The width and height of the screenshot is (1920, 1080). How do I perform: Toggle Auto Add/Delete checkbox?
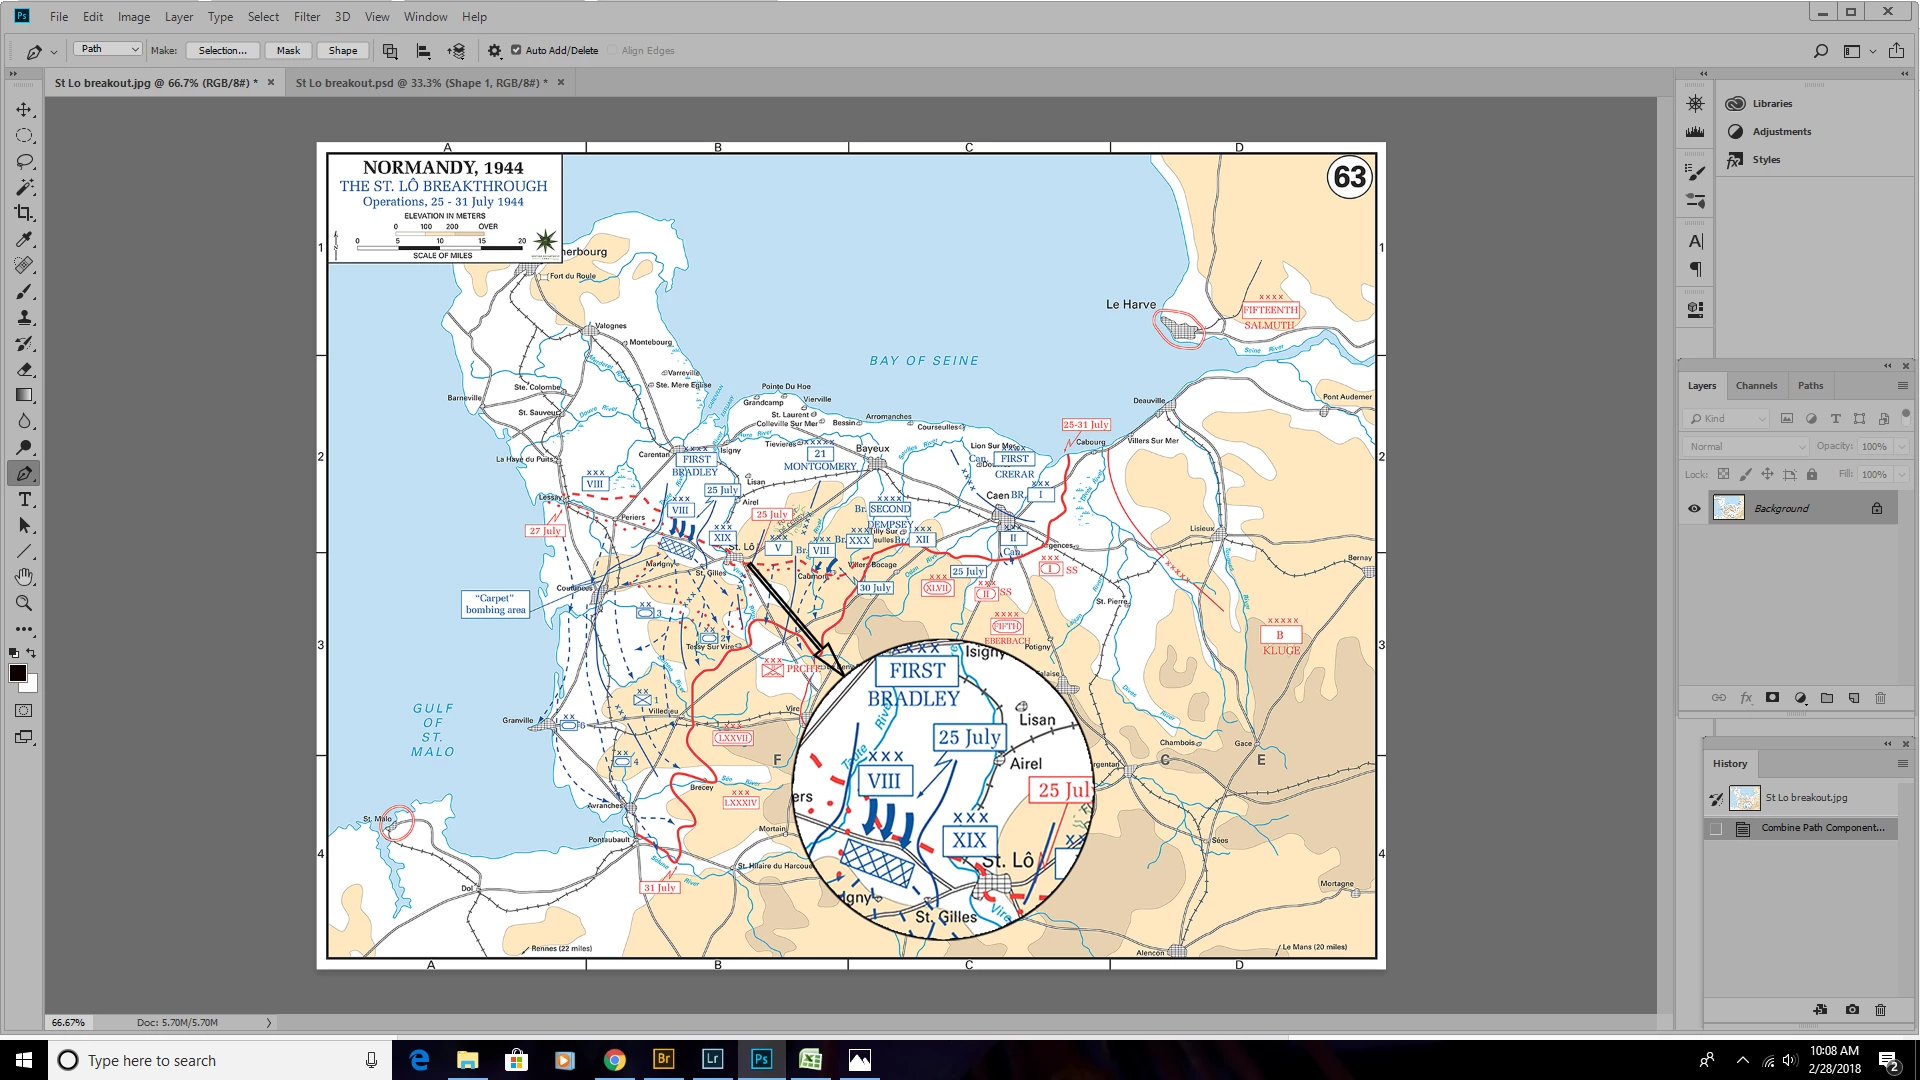[x=516, y=50]
